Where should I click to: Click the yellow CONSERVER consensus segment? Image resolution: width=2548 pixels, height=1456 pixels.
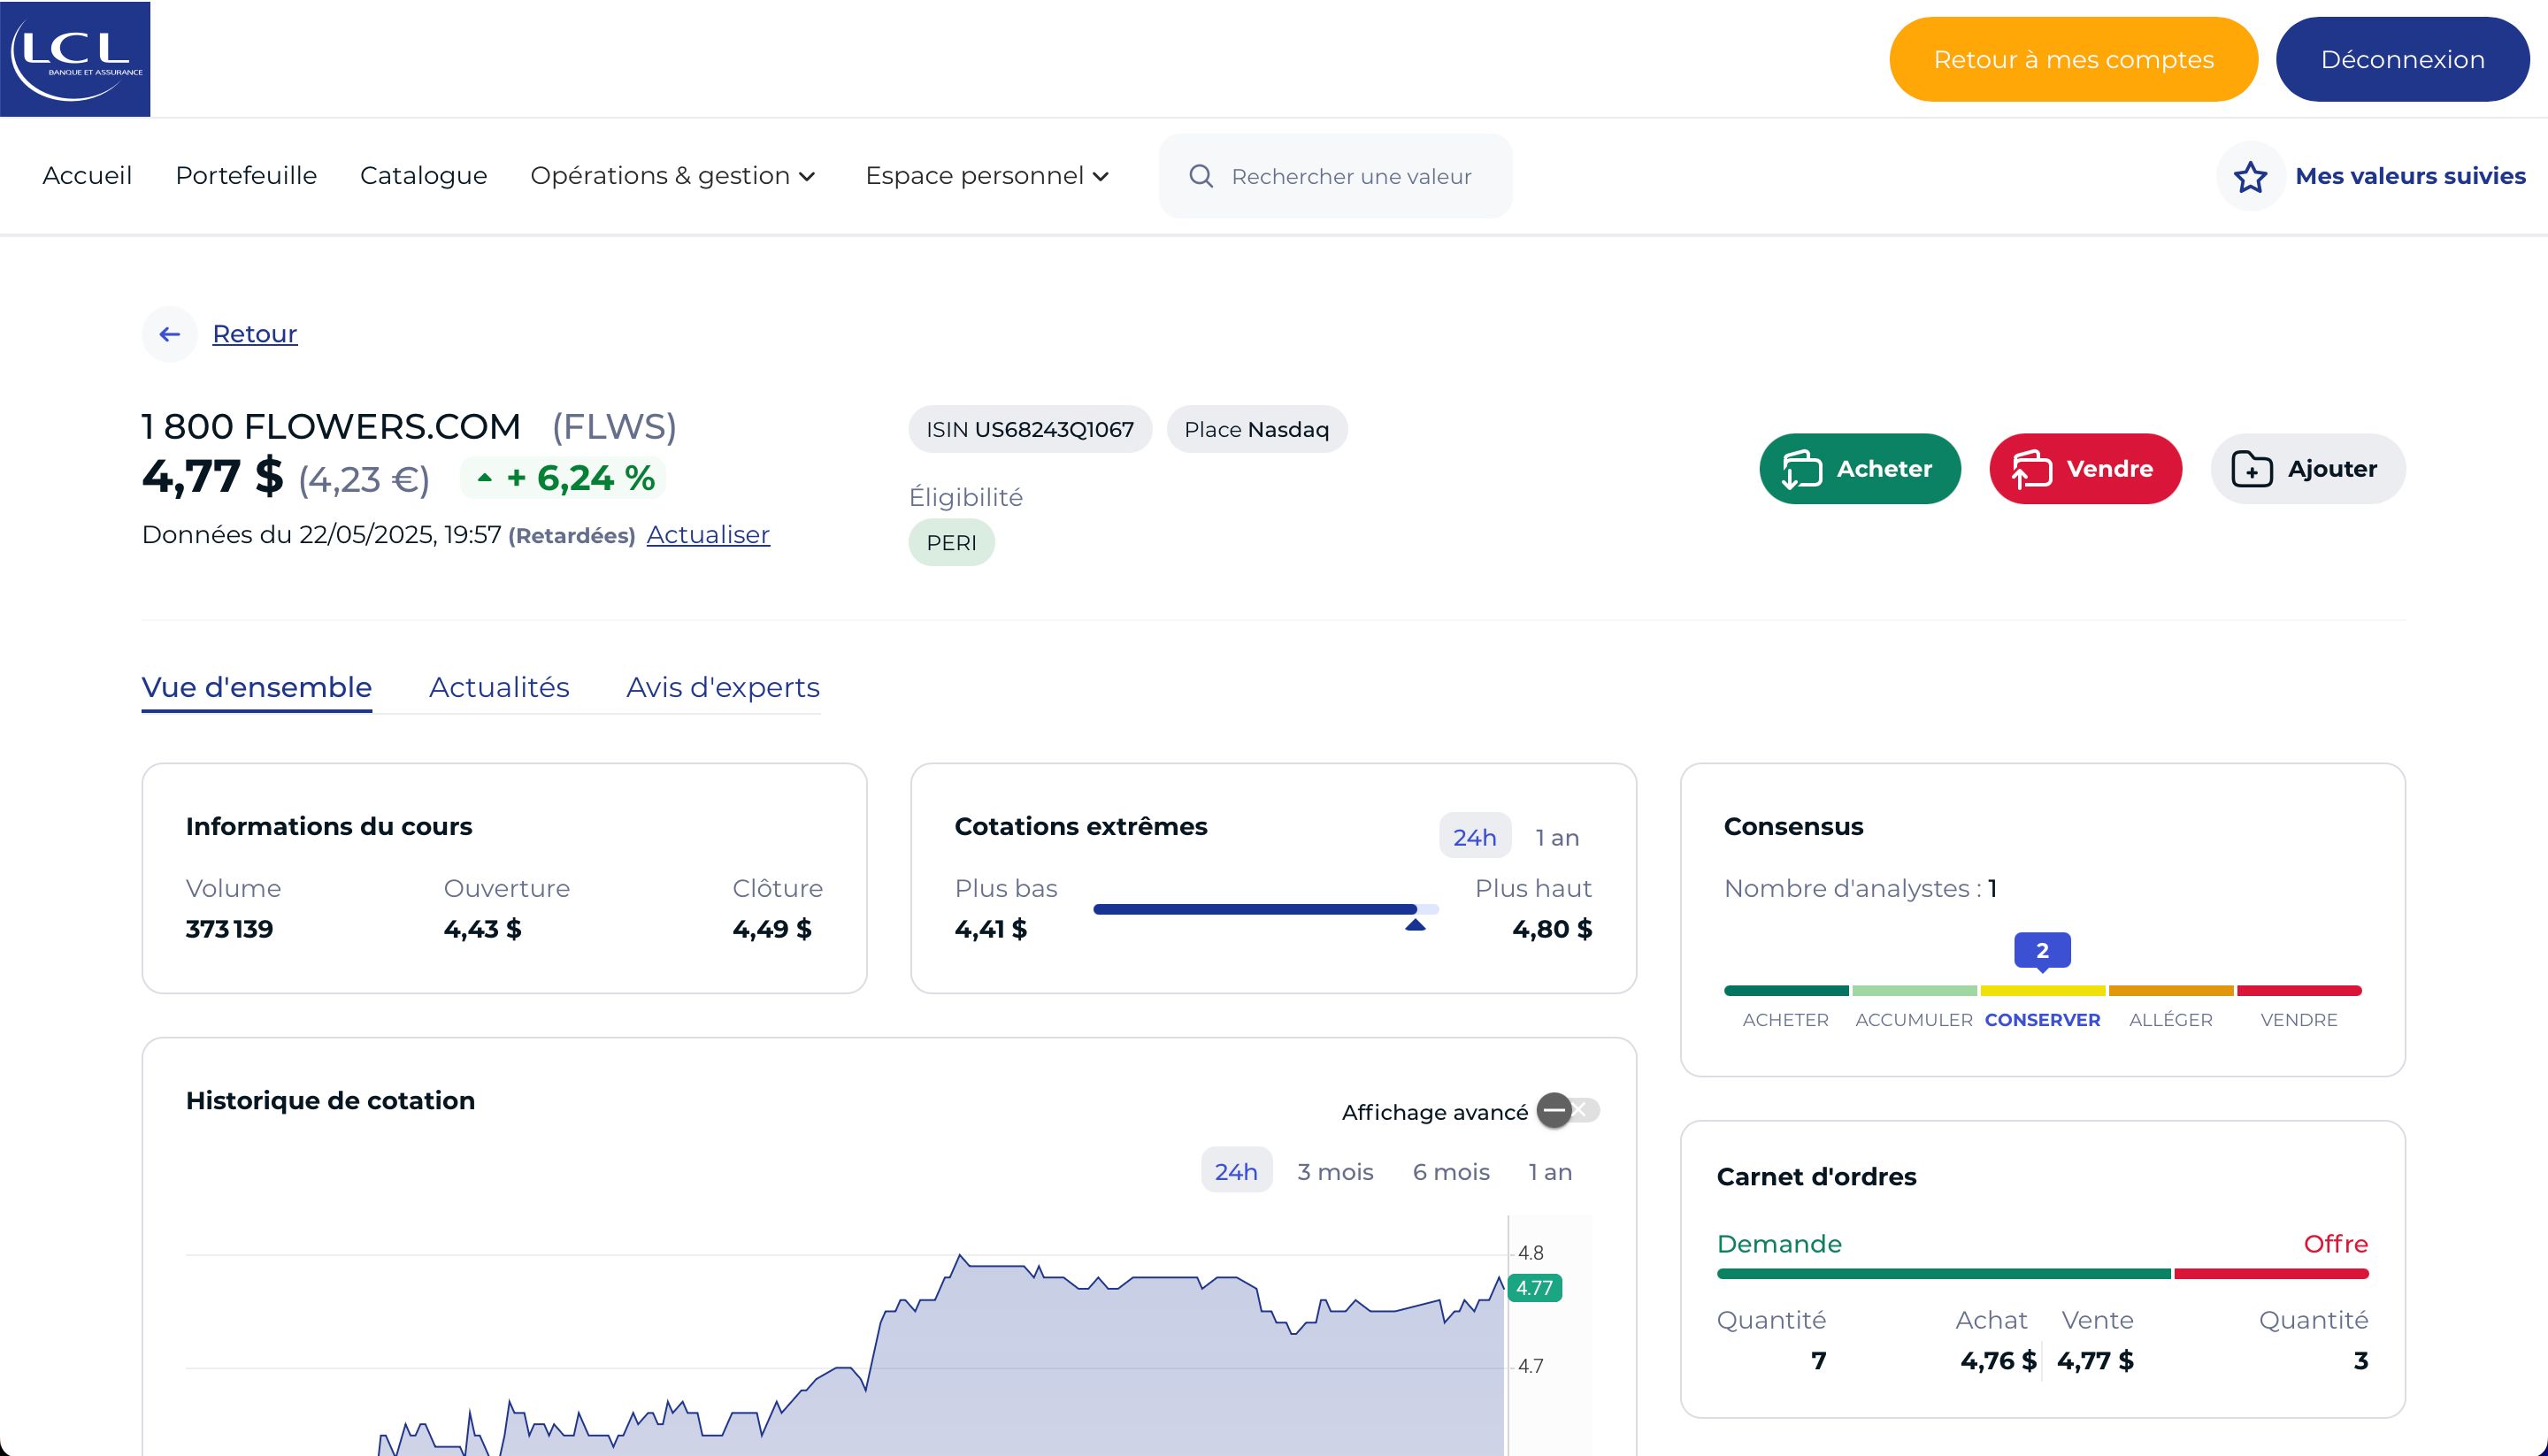pos(2042,991)
